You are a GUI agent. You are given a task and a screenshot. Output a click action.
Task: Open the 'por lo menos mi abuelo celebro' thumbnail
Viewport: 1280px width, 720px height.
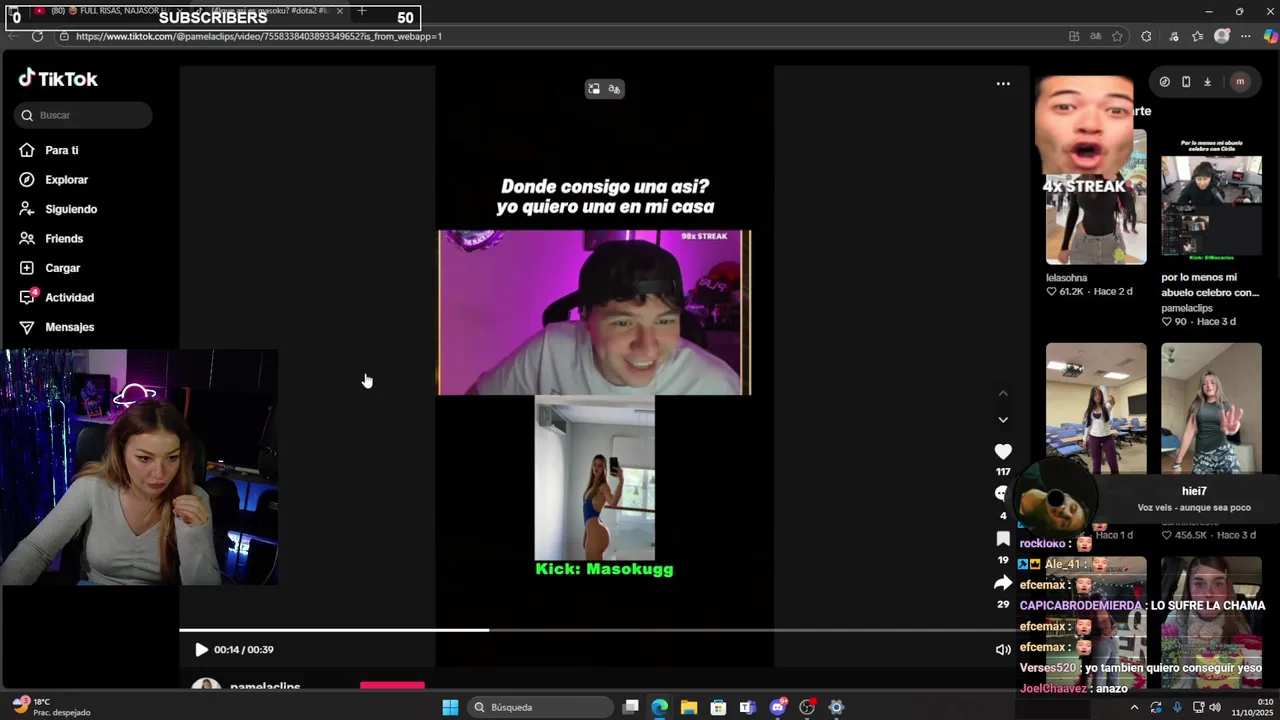[x=1211, y=198]
